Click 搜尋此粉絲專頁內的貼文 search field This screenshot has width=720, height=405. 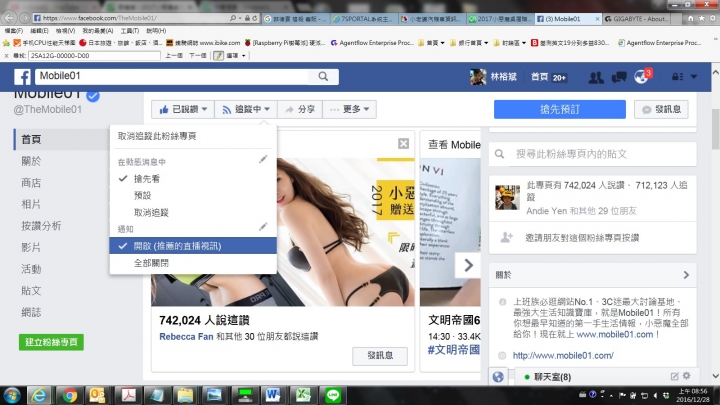592,154
